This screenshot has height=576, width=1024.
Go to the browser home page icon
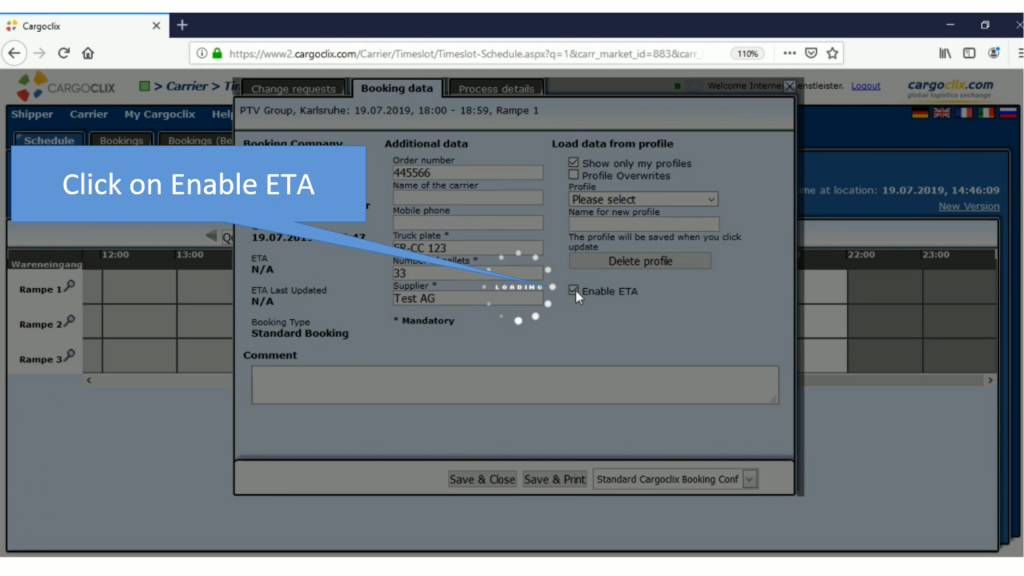pos(88,53)
